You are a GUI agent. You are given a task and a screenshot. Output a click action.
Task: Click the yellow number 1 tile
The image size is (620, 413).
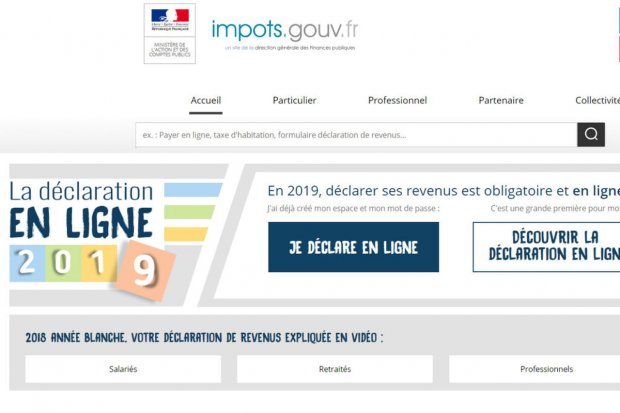click(x=99, y=263)
